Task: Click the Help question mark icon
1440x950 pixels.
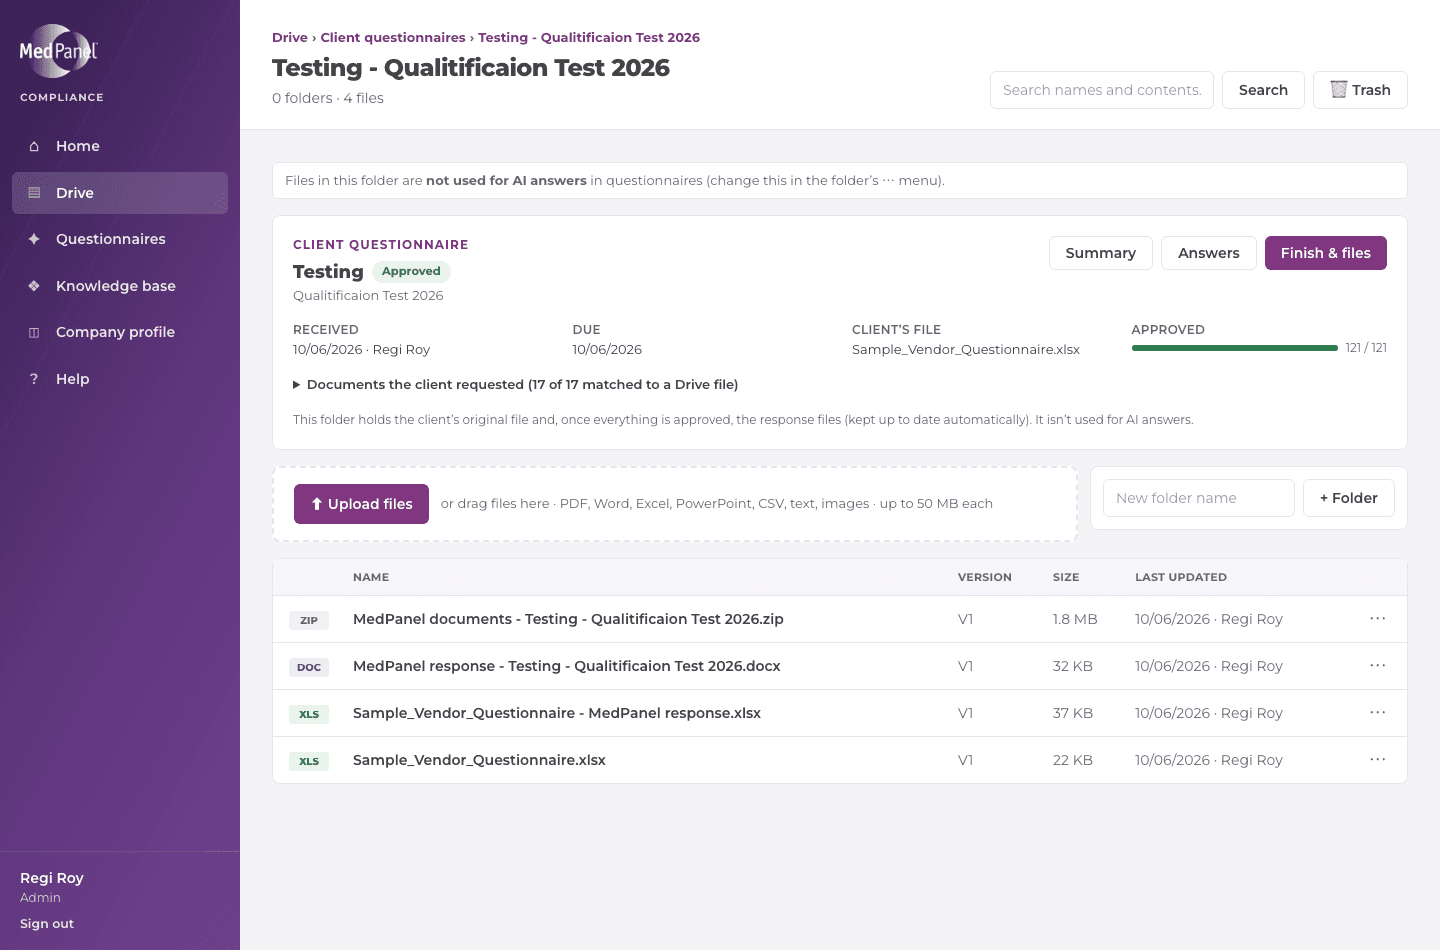Action: tap(34, 379)
